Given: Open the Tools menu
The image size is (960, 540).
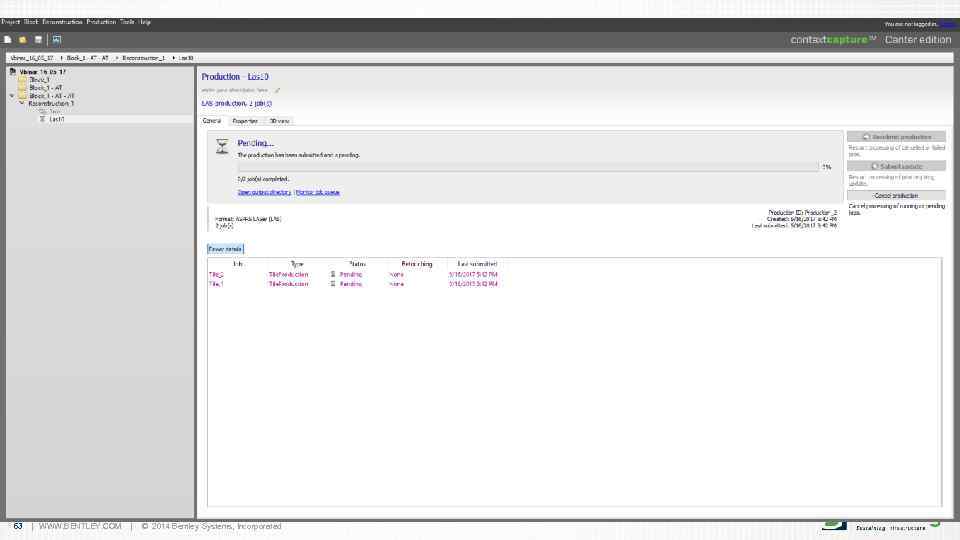Looking at the screenshot, I should (127, 22).
